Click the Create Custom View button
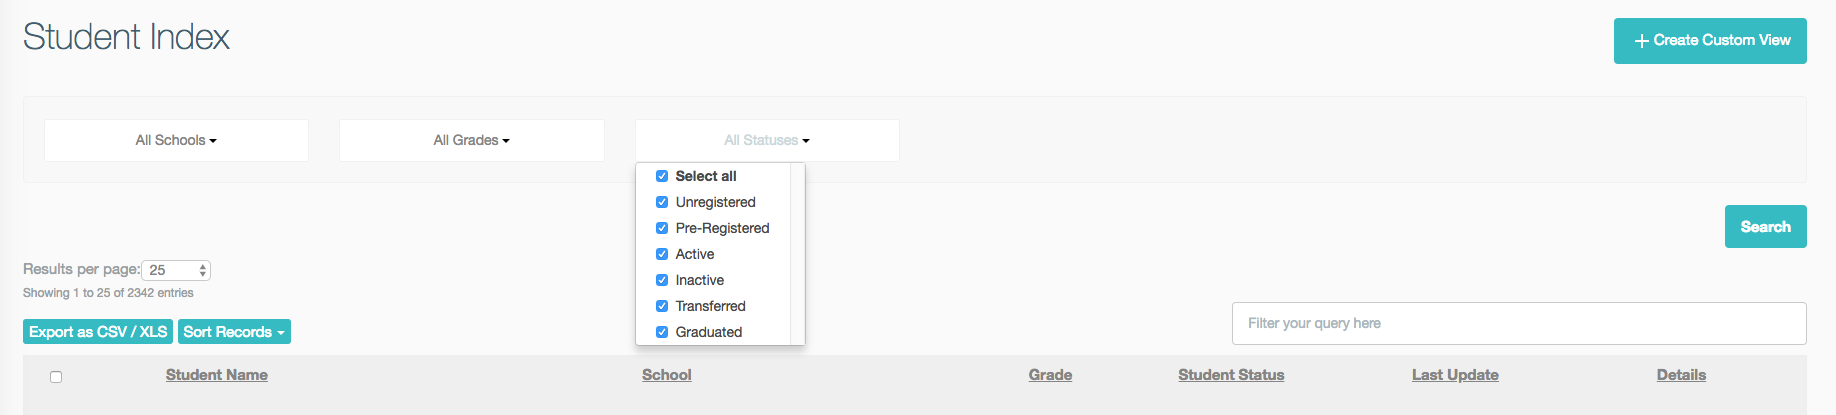This screenshot has height=415, width=1836. [1710, 41]
